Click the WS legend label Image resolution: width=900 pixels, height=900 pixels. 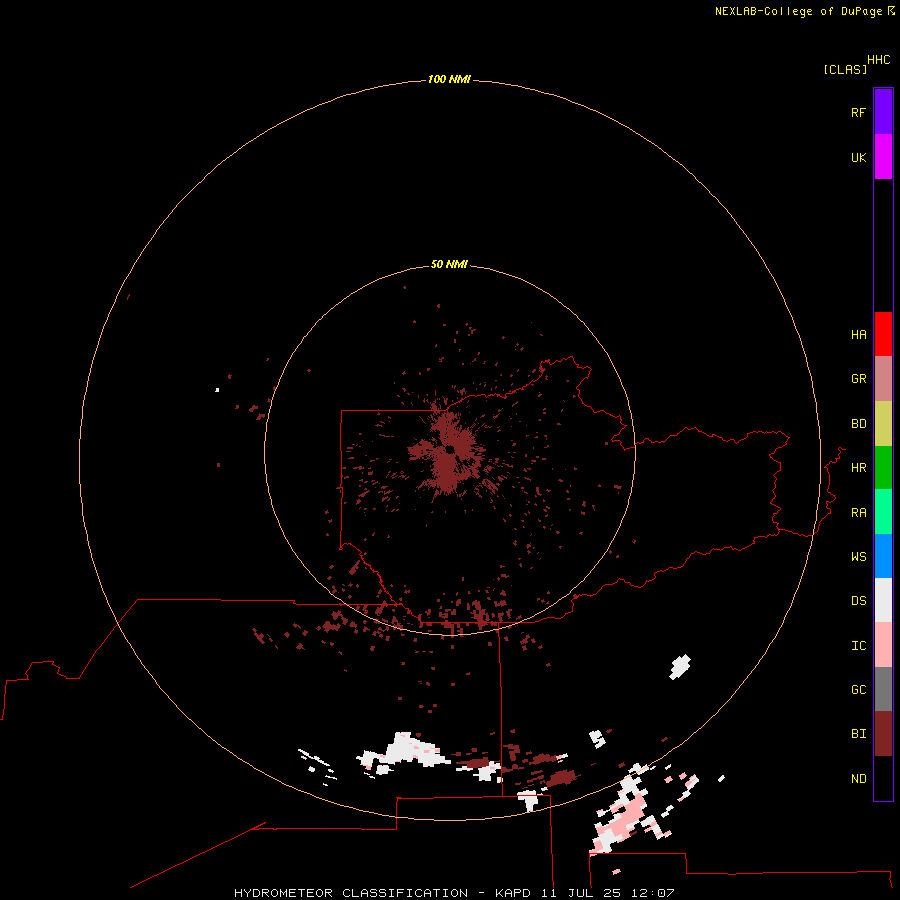pyautogui.click(x=858, y=557)
